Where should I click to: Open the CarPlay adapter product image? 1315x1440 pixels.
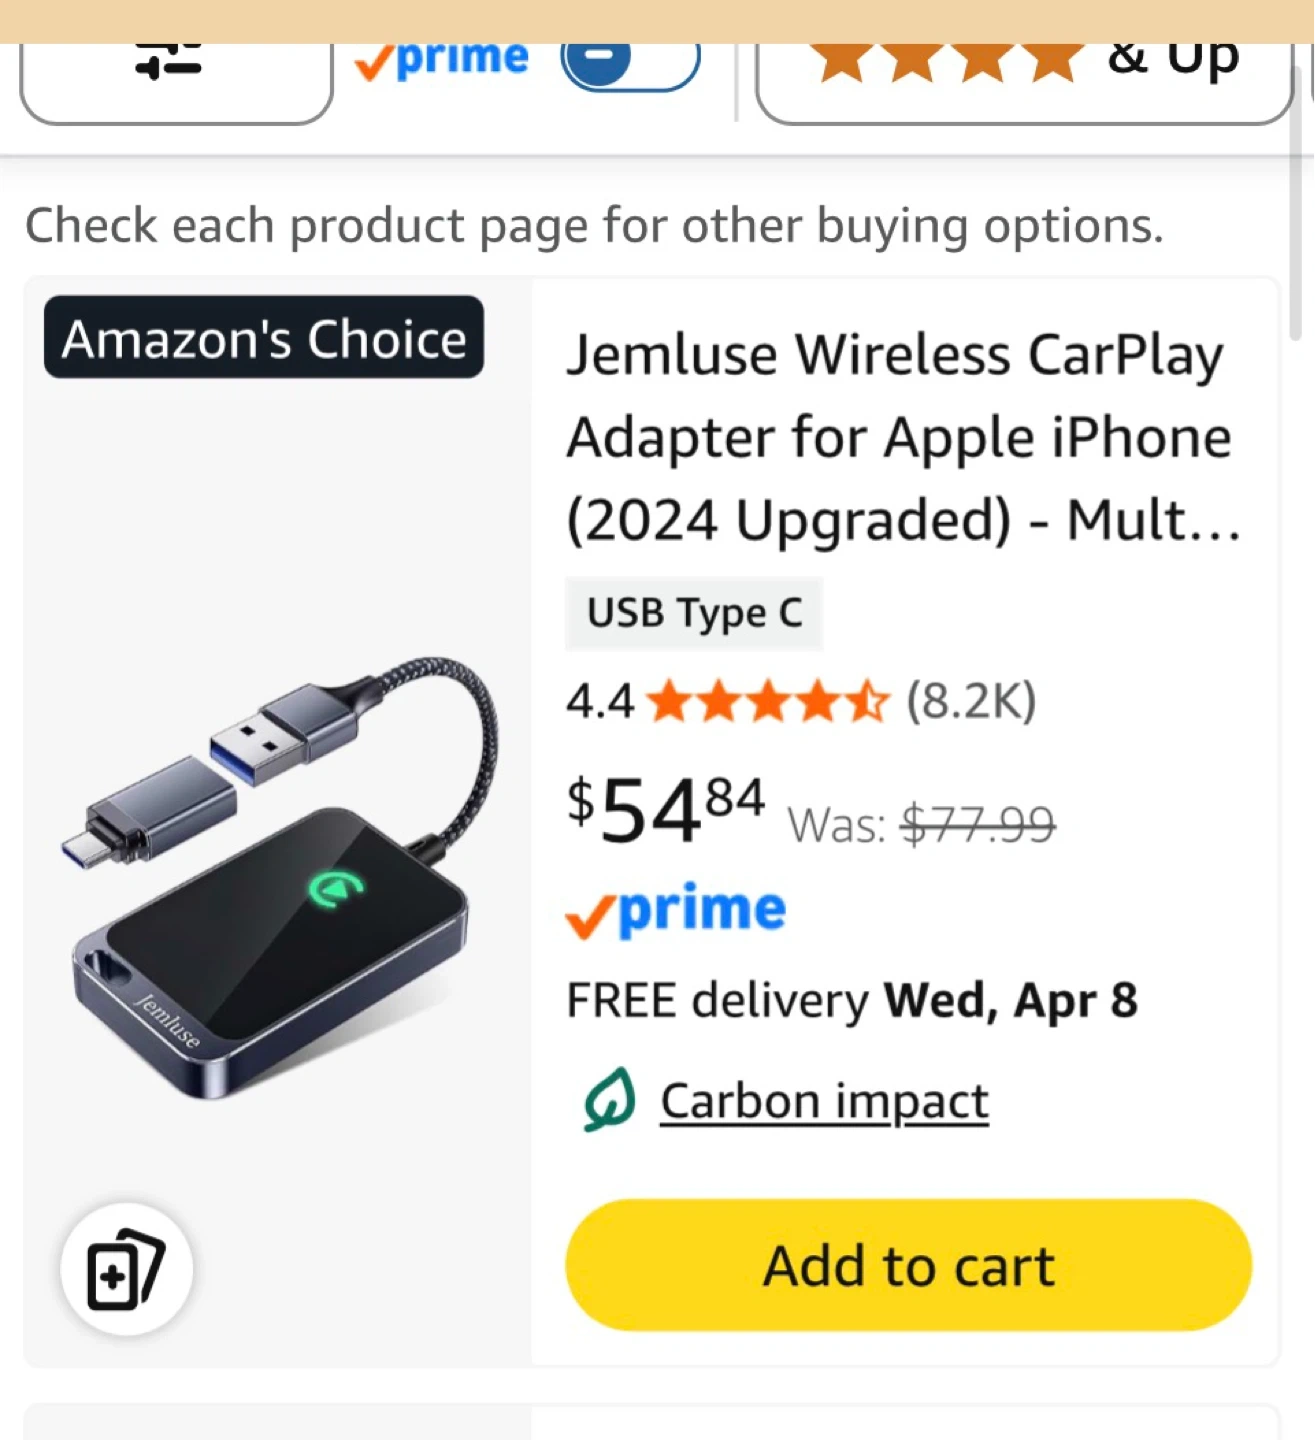[278, 870]
